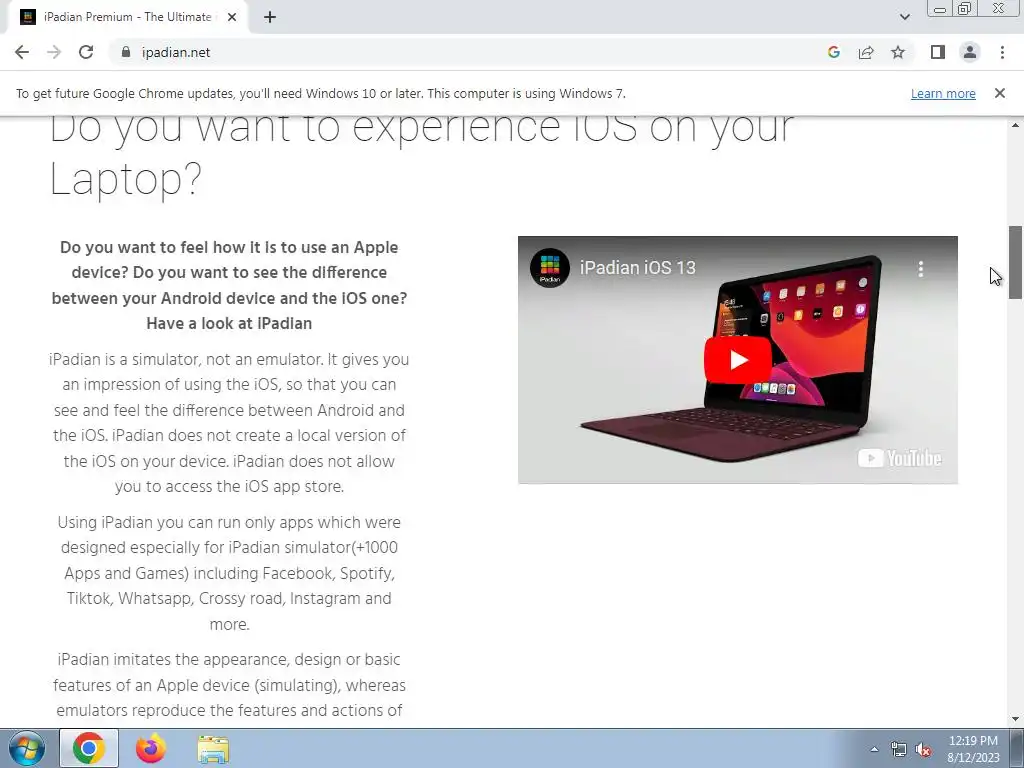
Task: Minimize the Chrome window
Action: pos(940,8)
